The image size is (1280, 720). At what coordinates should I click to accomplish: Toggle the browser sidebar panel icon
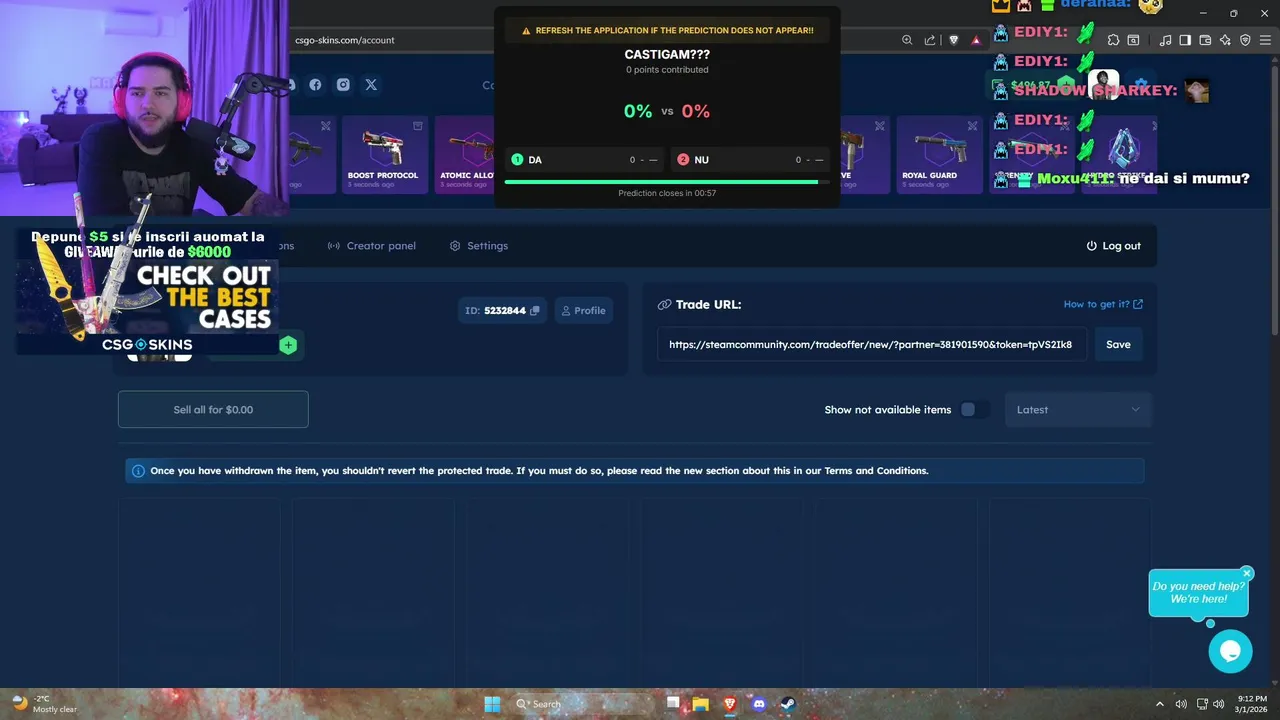(1185, 40)
